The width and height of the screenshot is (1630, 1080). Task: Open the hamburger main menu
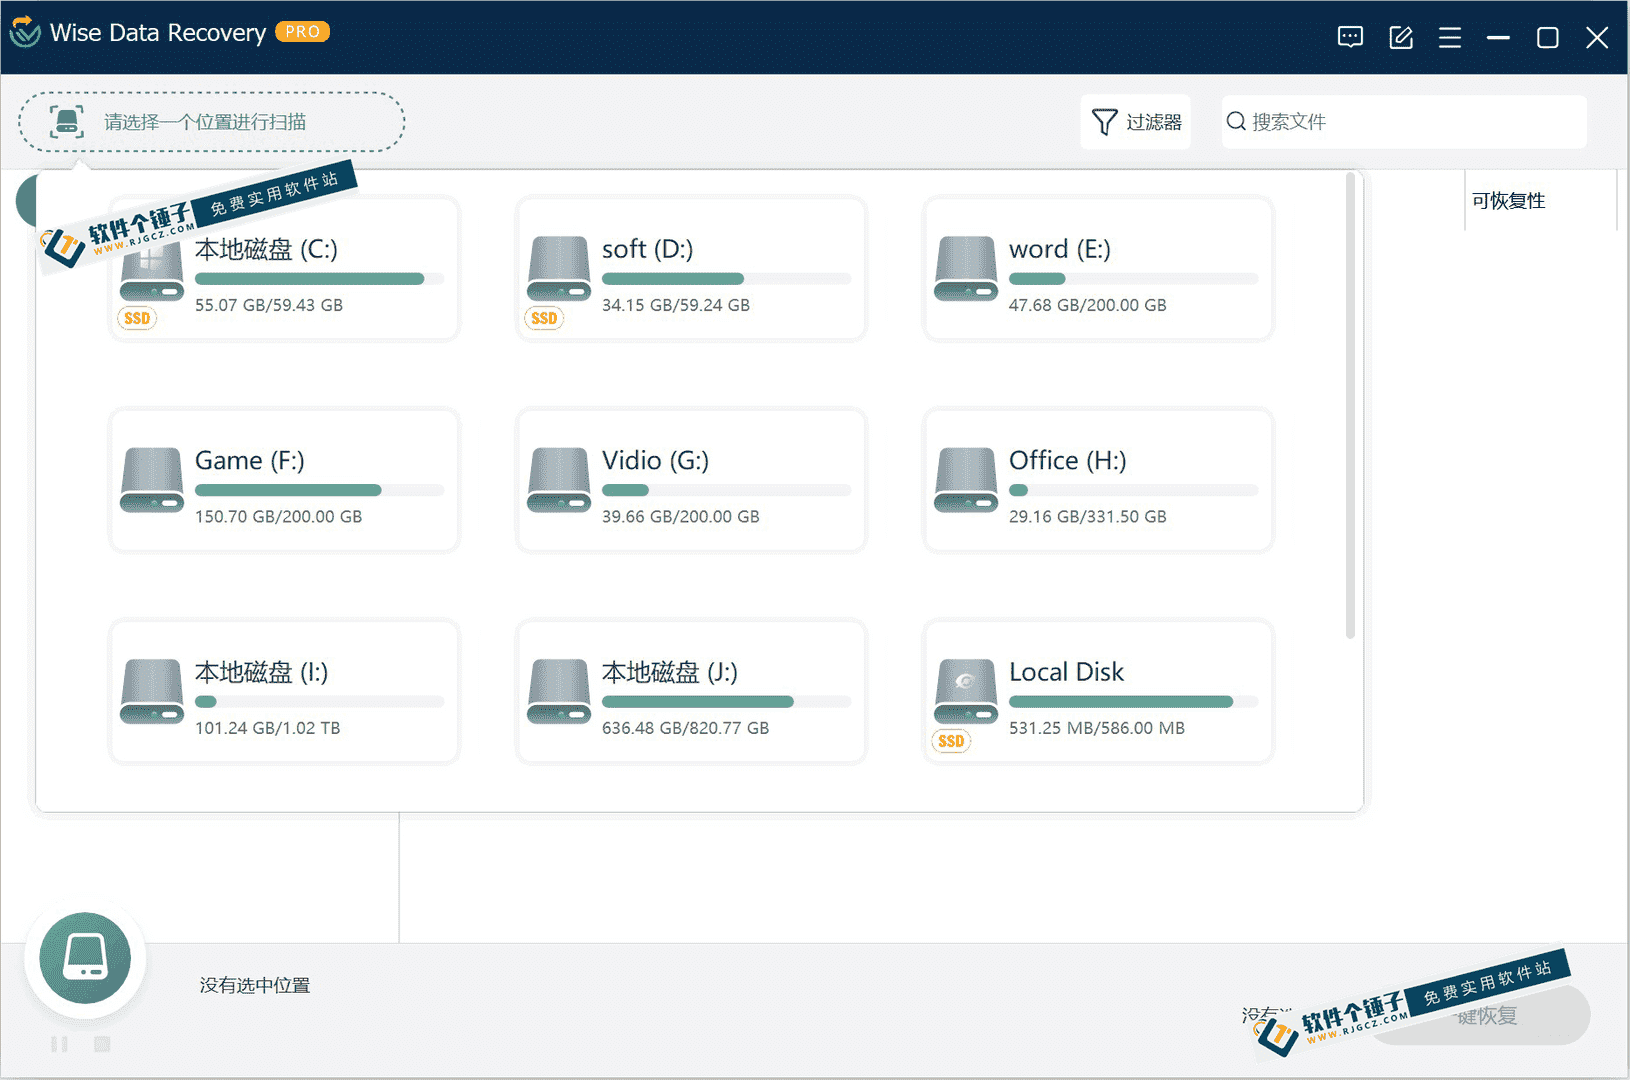pyautogui.click(x=1449, y=37)
